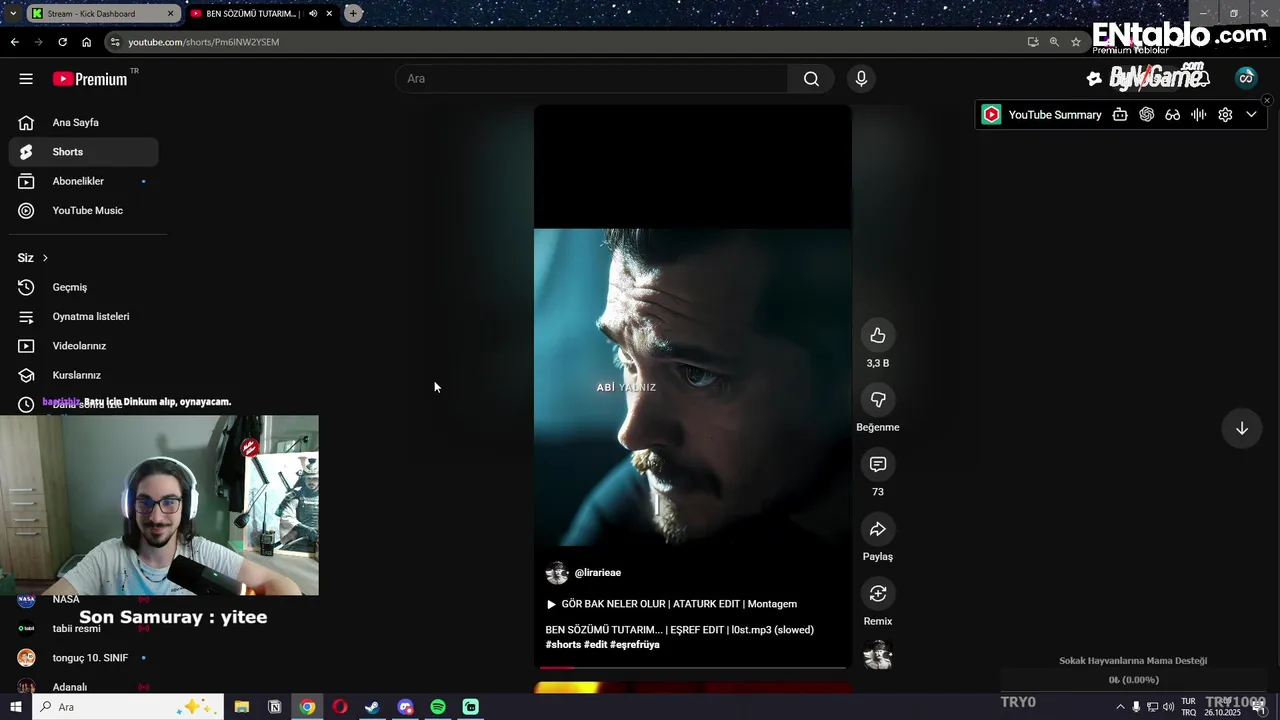
Task: Click the search magnifier button
Action: tap(811, 79)
